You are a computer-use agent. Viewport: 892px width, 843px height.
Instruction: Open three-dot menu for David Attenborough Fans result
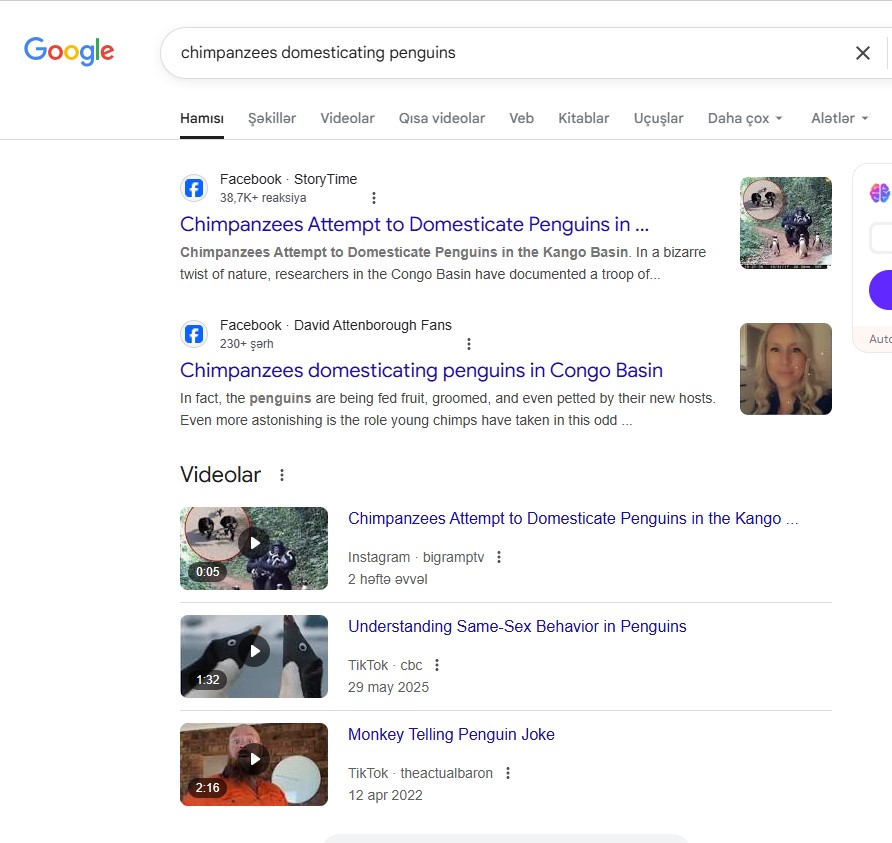pyautogui.click(x=469, y=344)
